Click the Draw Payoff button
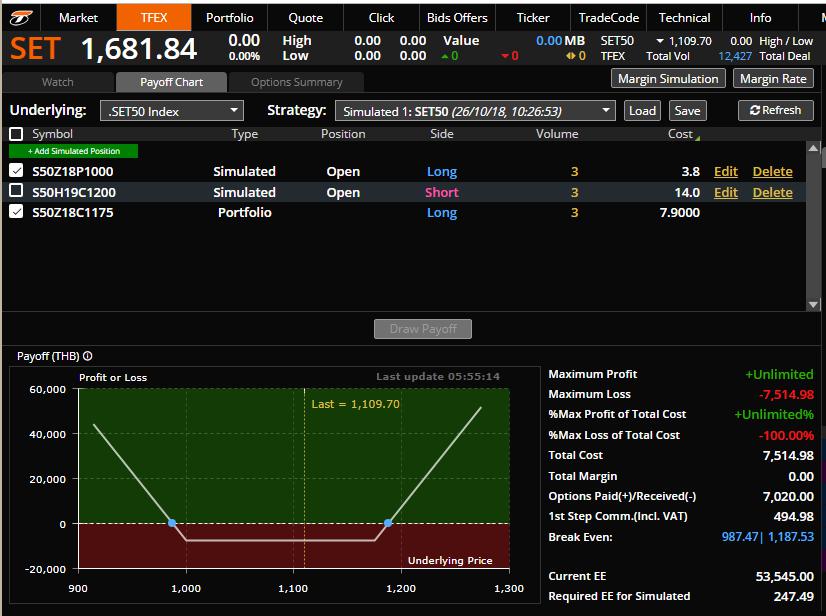This screenshot has height=616, width=826. click(x=423, y=329)
